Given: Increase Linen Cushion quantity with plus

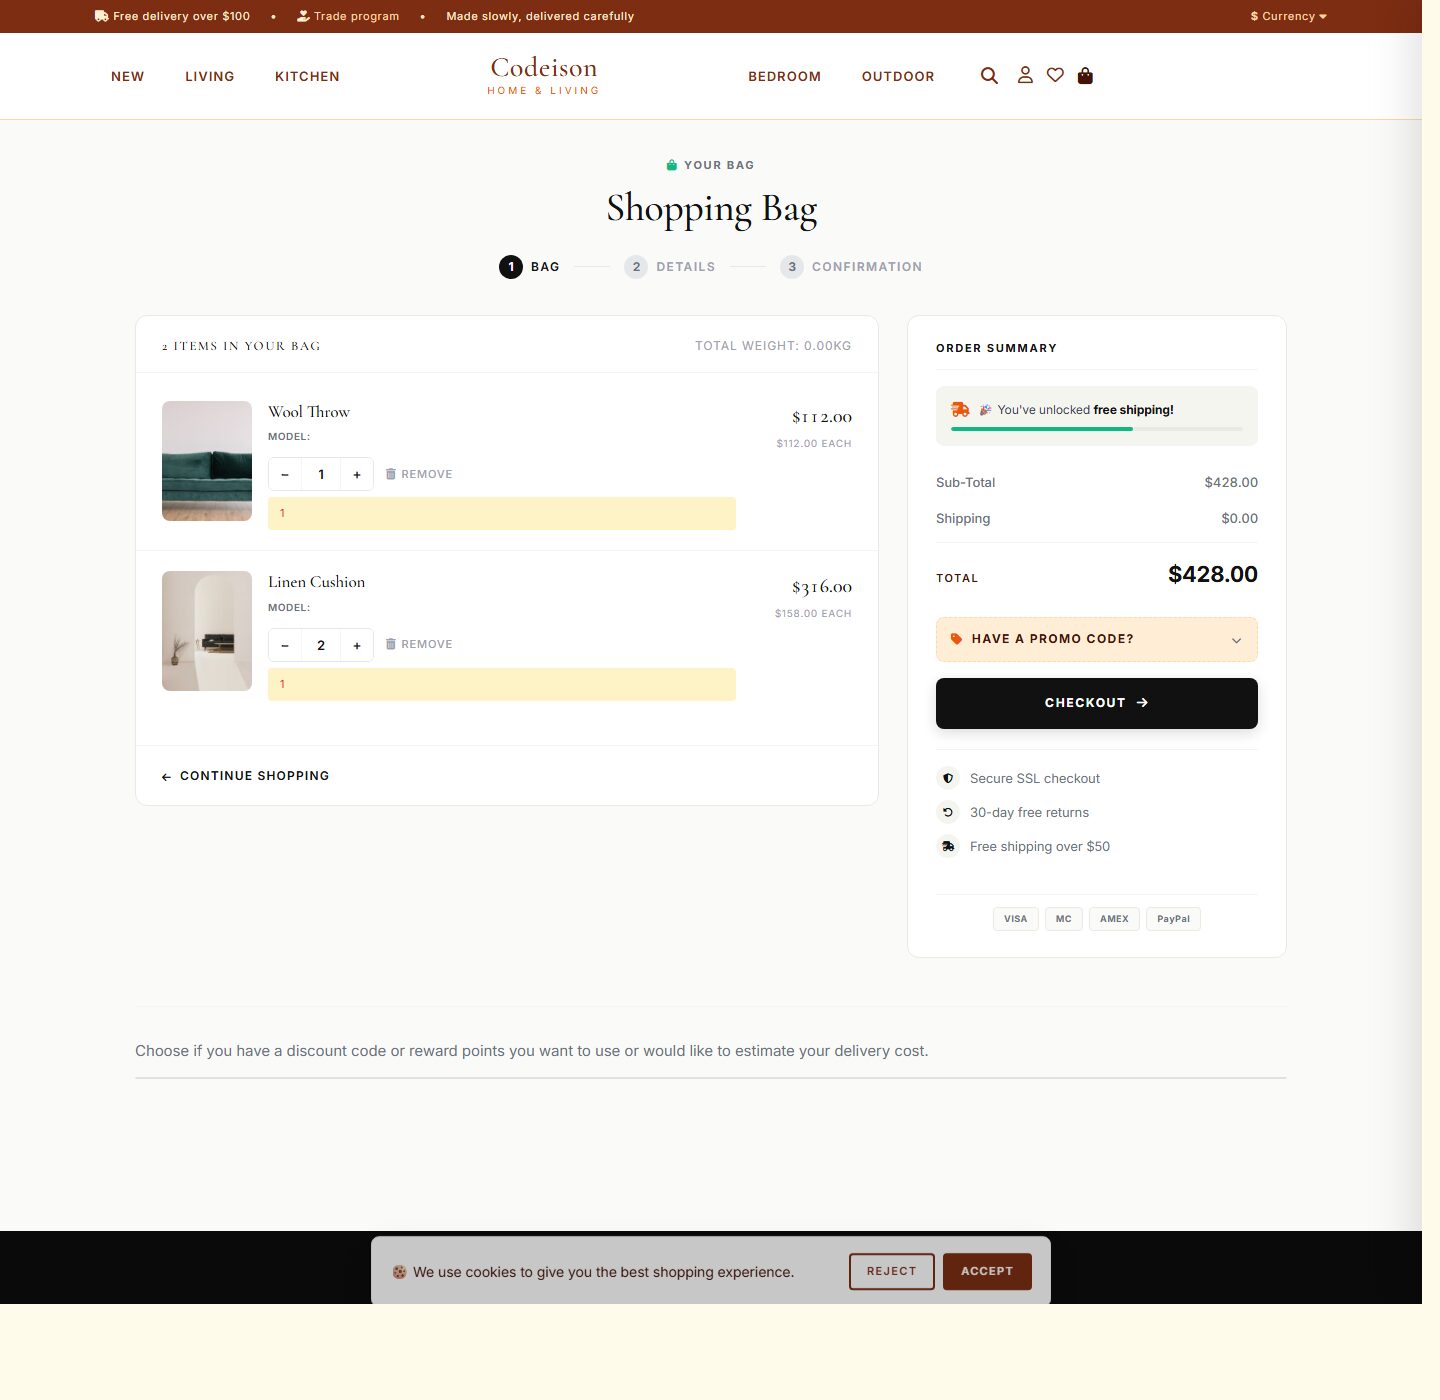Looking at the screenshot, I should pyautogui.click(x=357, y=645).
